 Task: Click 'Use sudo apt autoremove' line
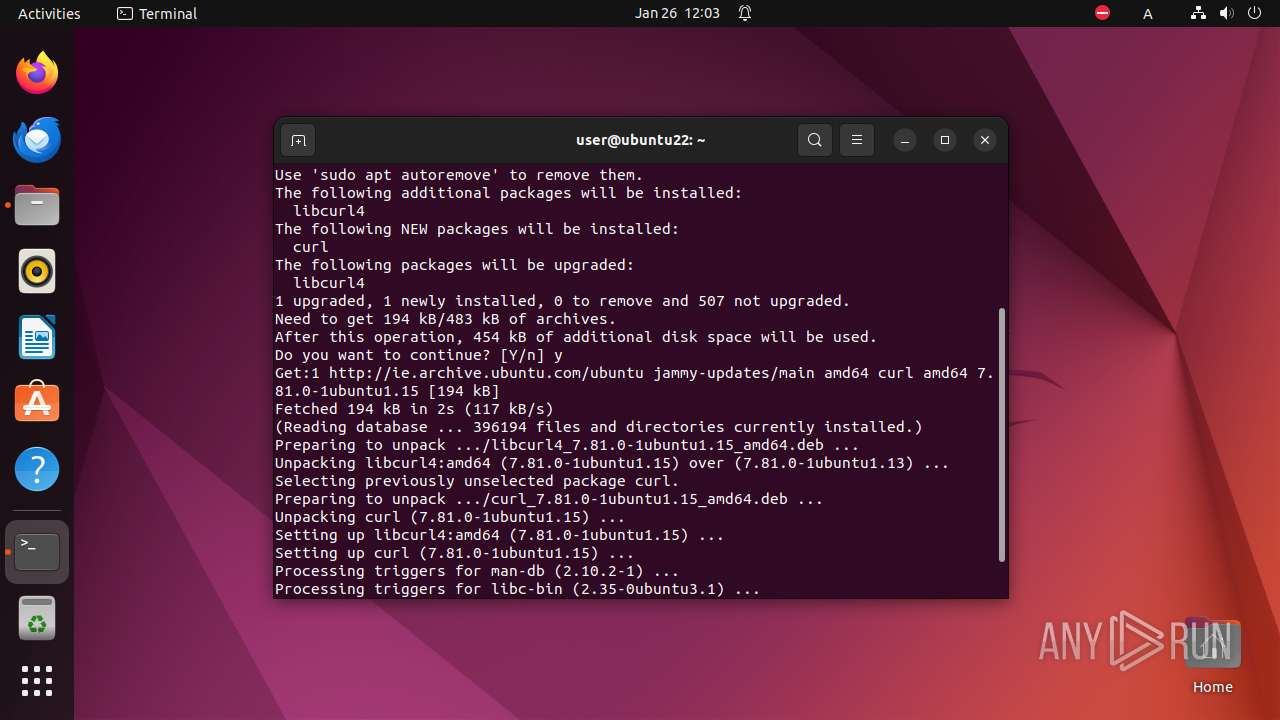coord(459,175)
